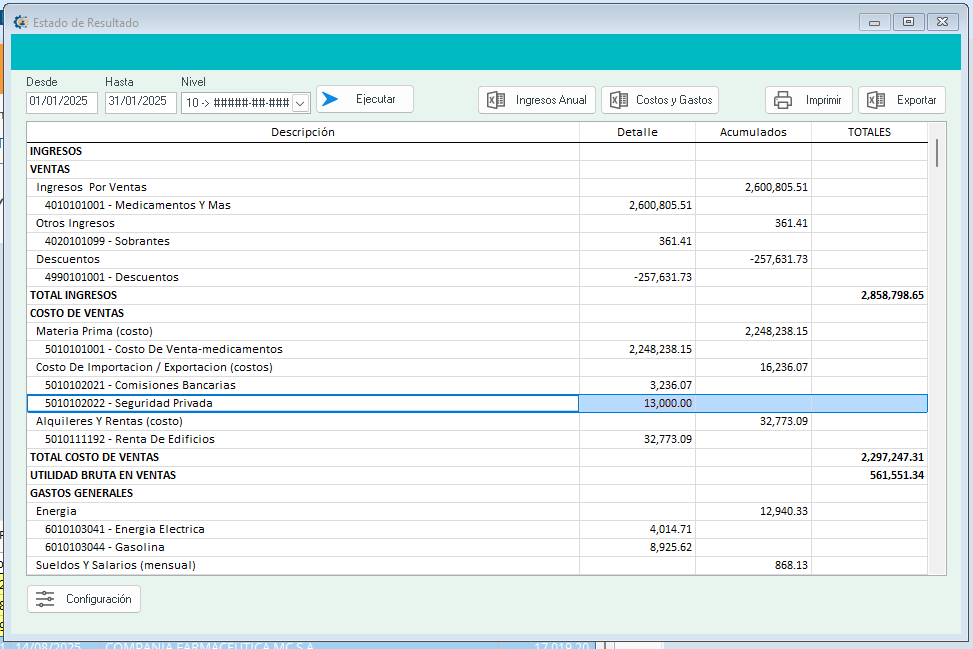Screen dimensions: 973x649
Task: Click the printer icon on Imprimir
Action: click(784, 100)
